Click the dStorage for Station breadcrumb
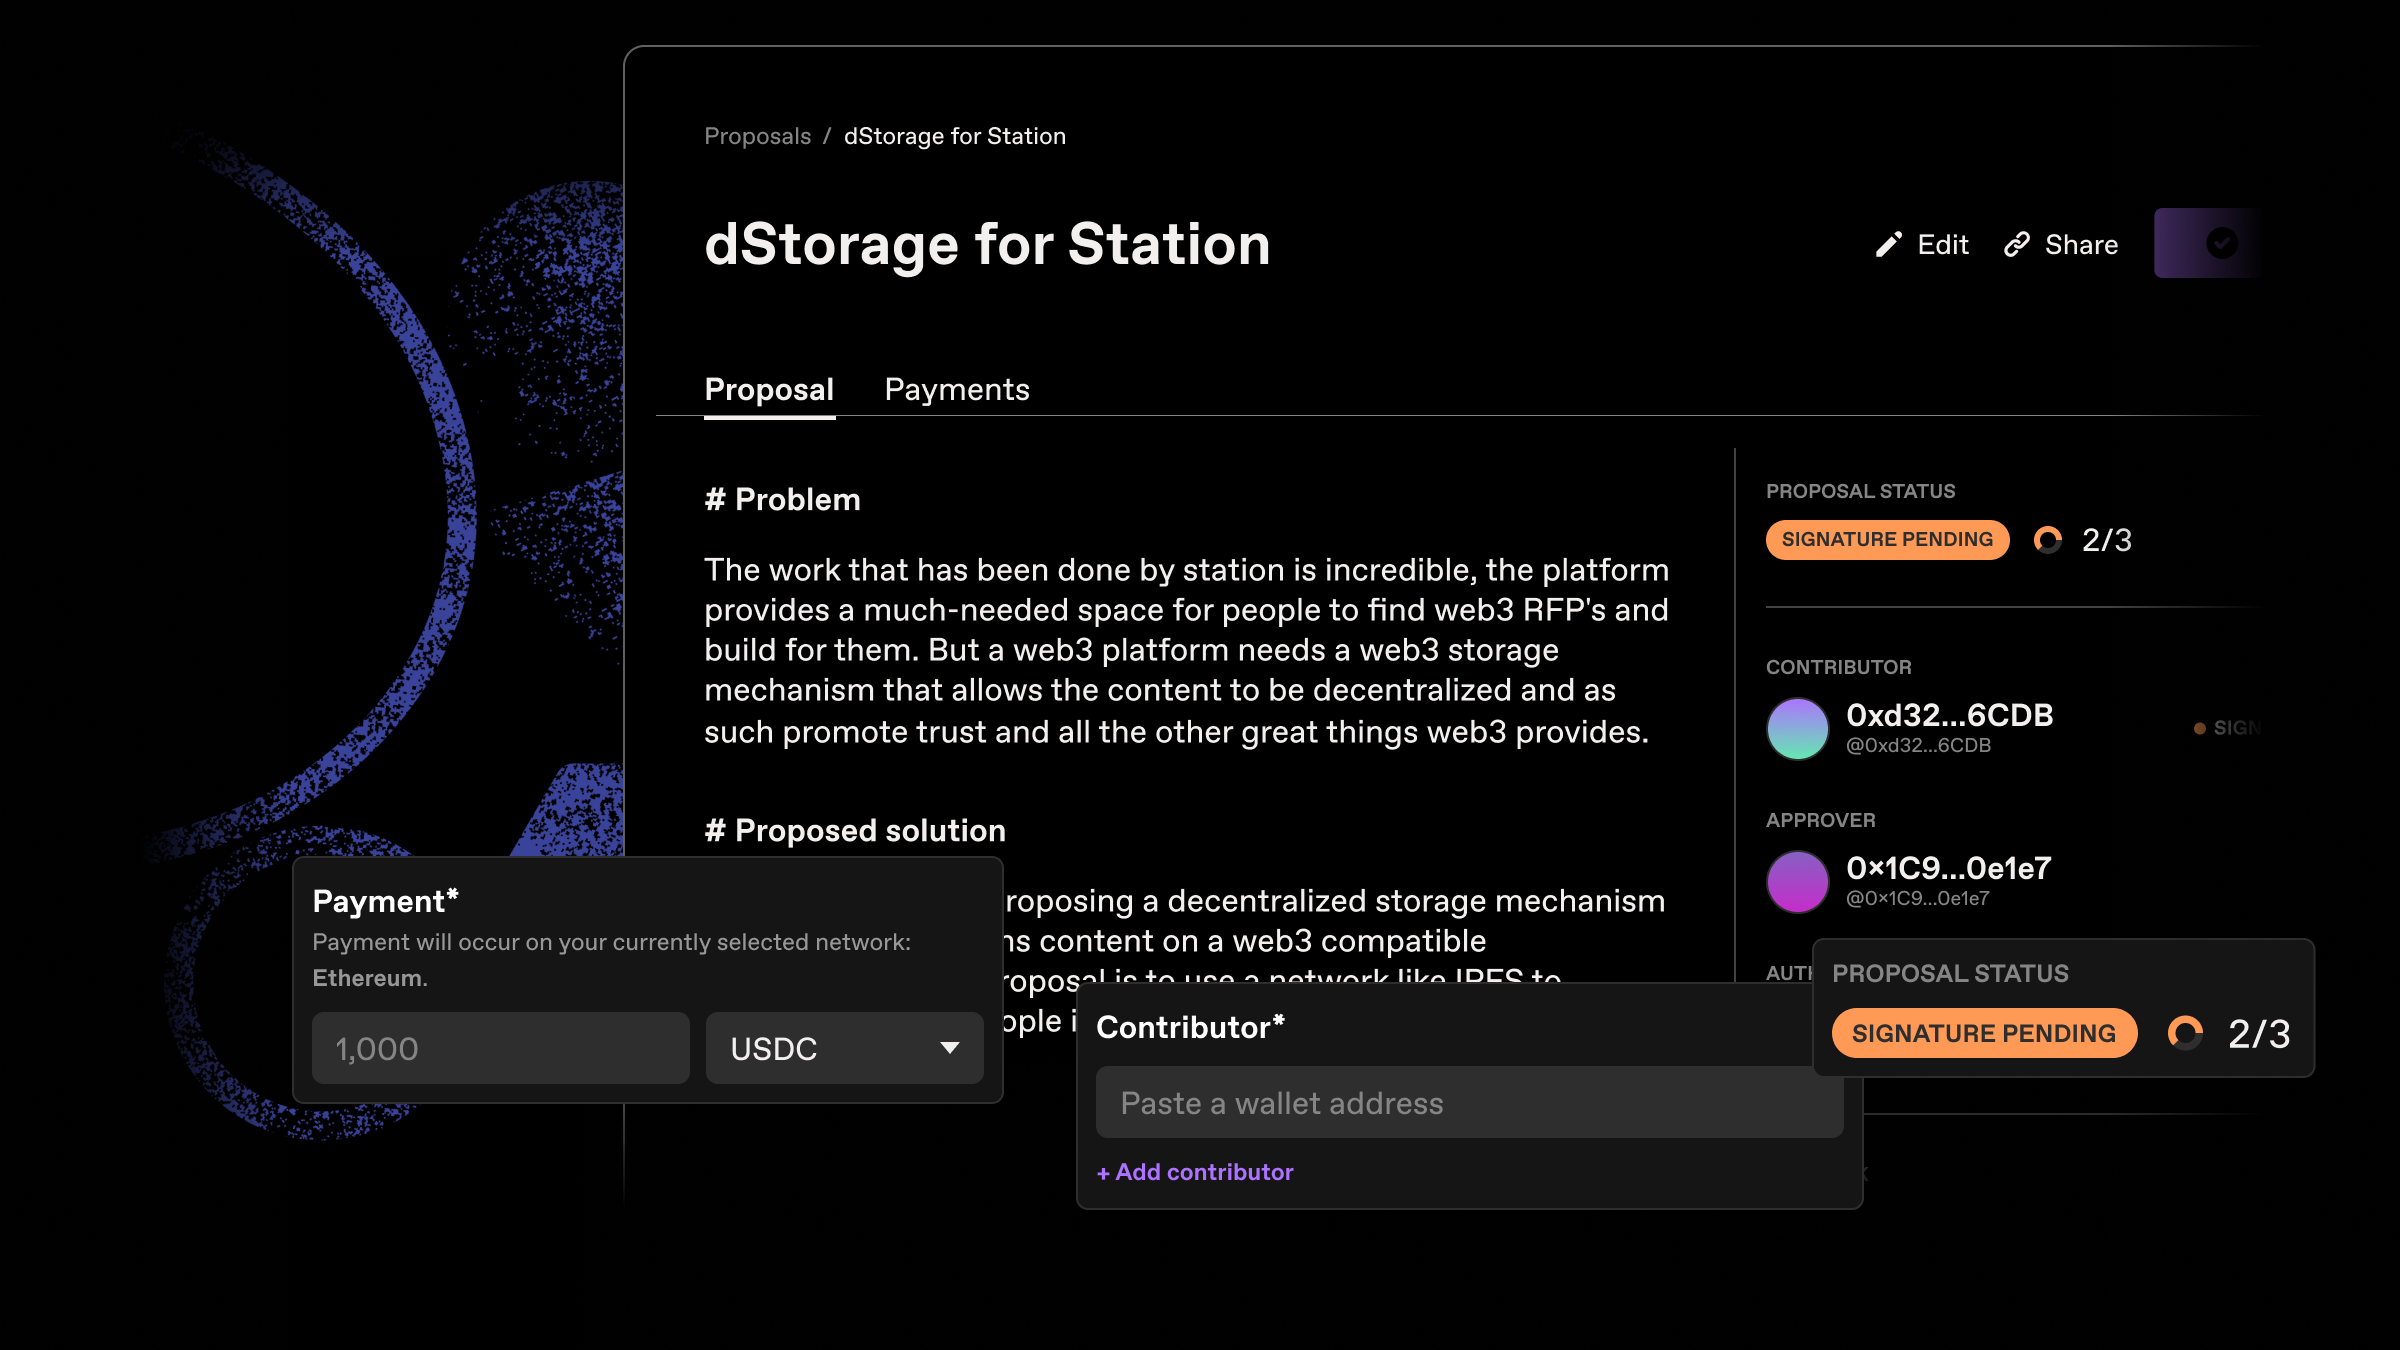The height and width of the screenshot is (1350, 2400). [954, 136]
